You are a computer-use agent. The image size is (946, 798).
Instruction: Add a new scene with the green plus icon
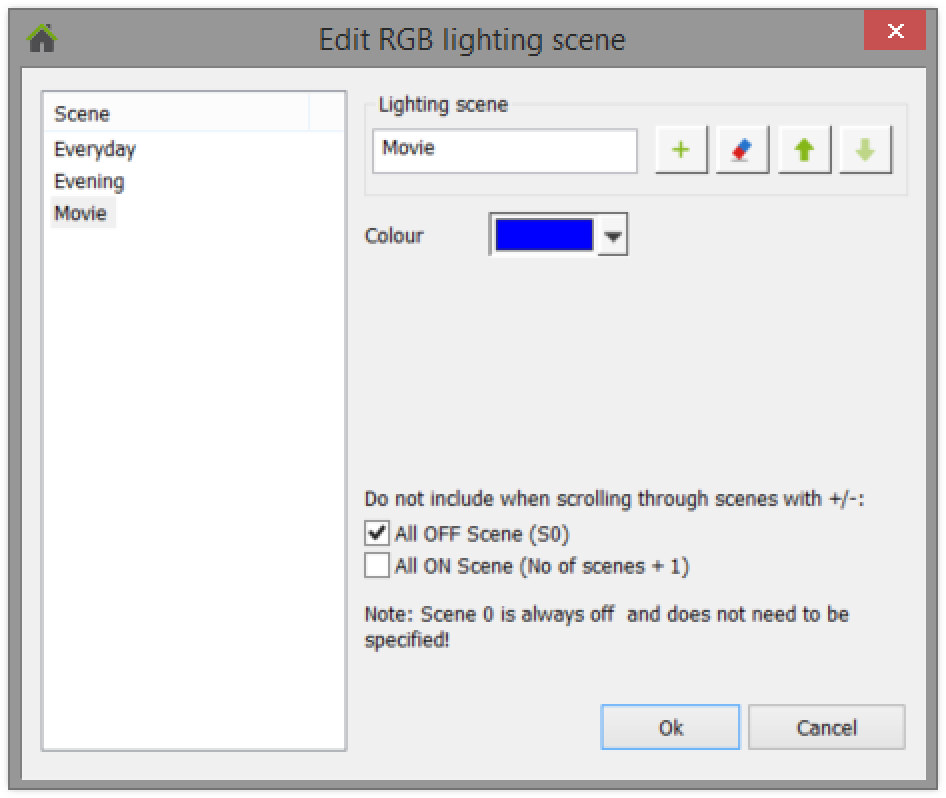[680, 150]
